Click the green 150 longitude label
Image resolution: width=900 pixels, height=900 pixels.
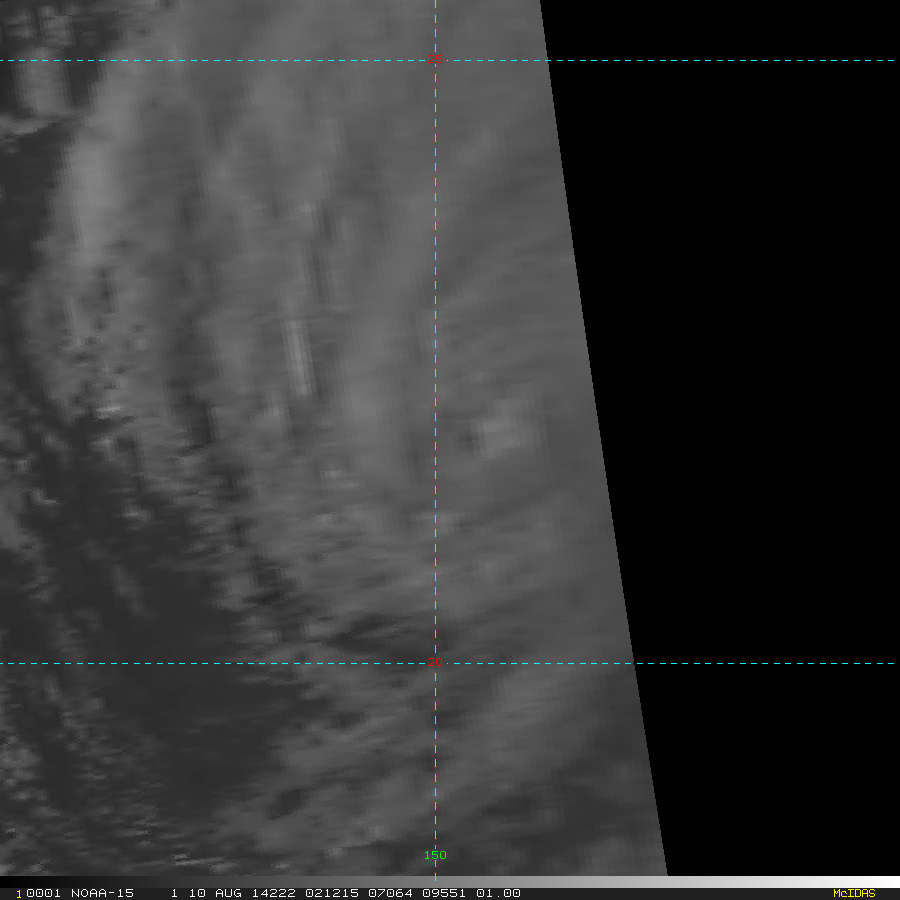pyautogui.click(x=435, y=855)
